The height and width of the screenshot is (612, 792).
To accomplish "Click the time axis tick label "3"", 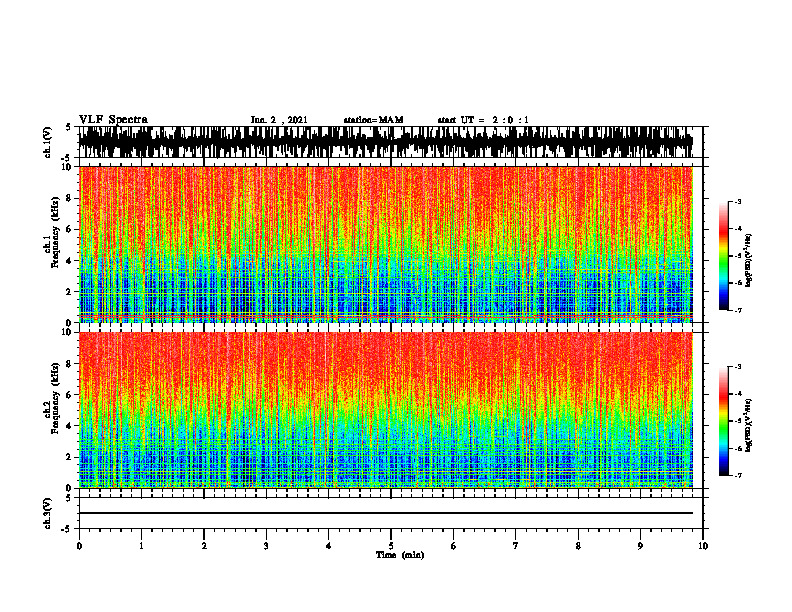I will point(266,546).
